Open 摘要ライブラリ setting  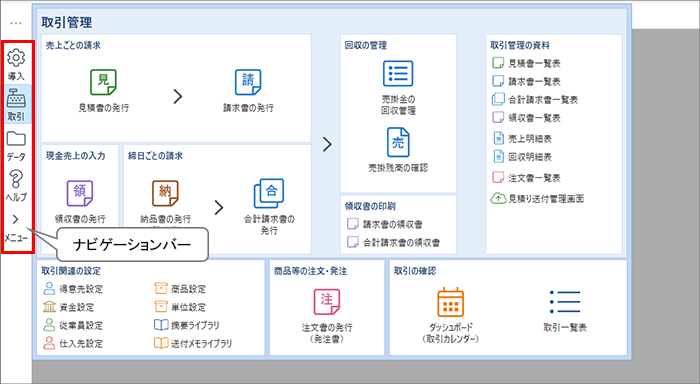coord(187,326)
